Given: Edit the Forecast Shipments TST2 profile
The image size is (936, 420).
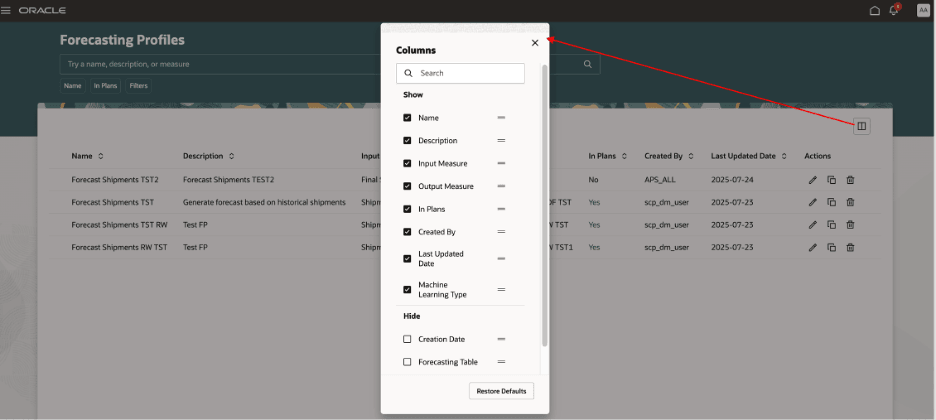Looking at the screenshot, I should (x=812, y=180).
